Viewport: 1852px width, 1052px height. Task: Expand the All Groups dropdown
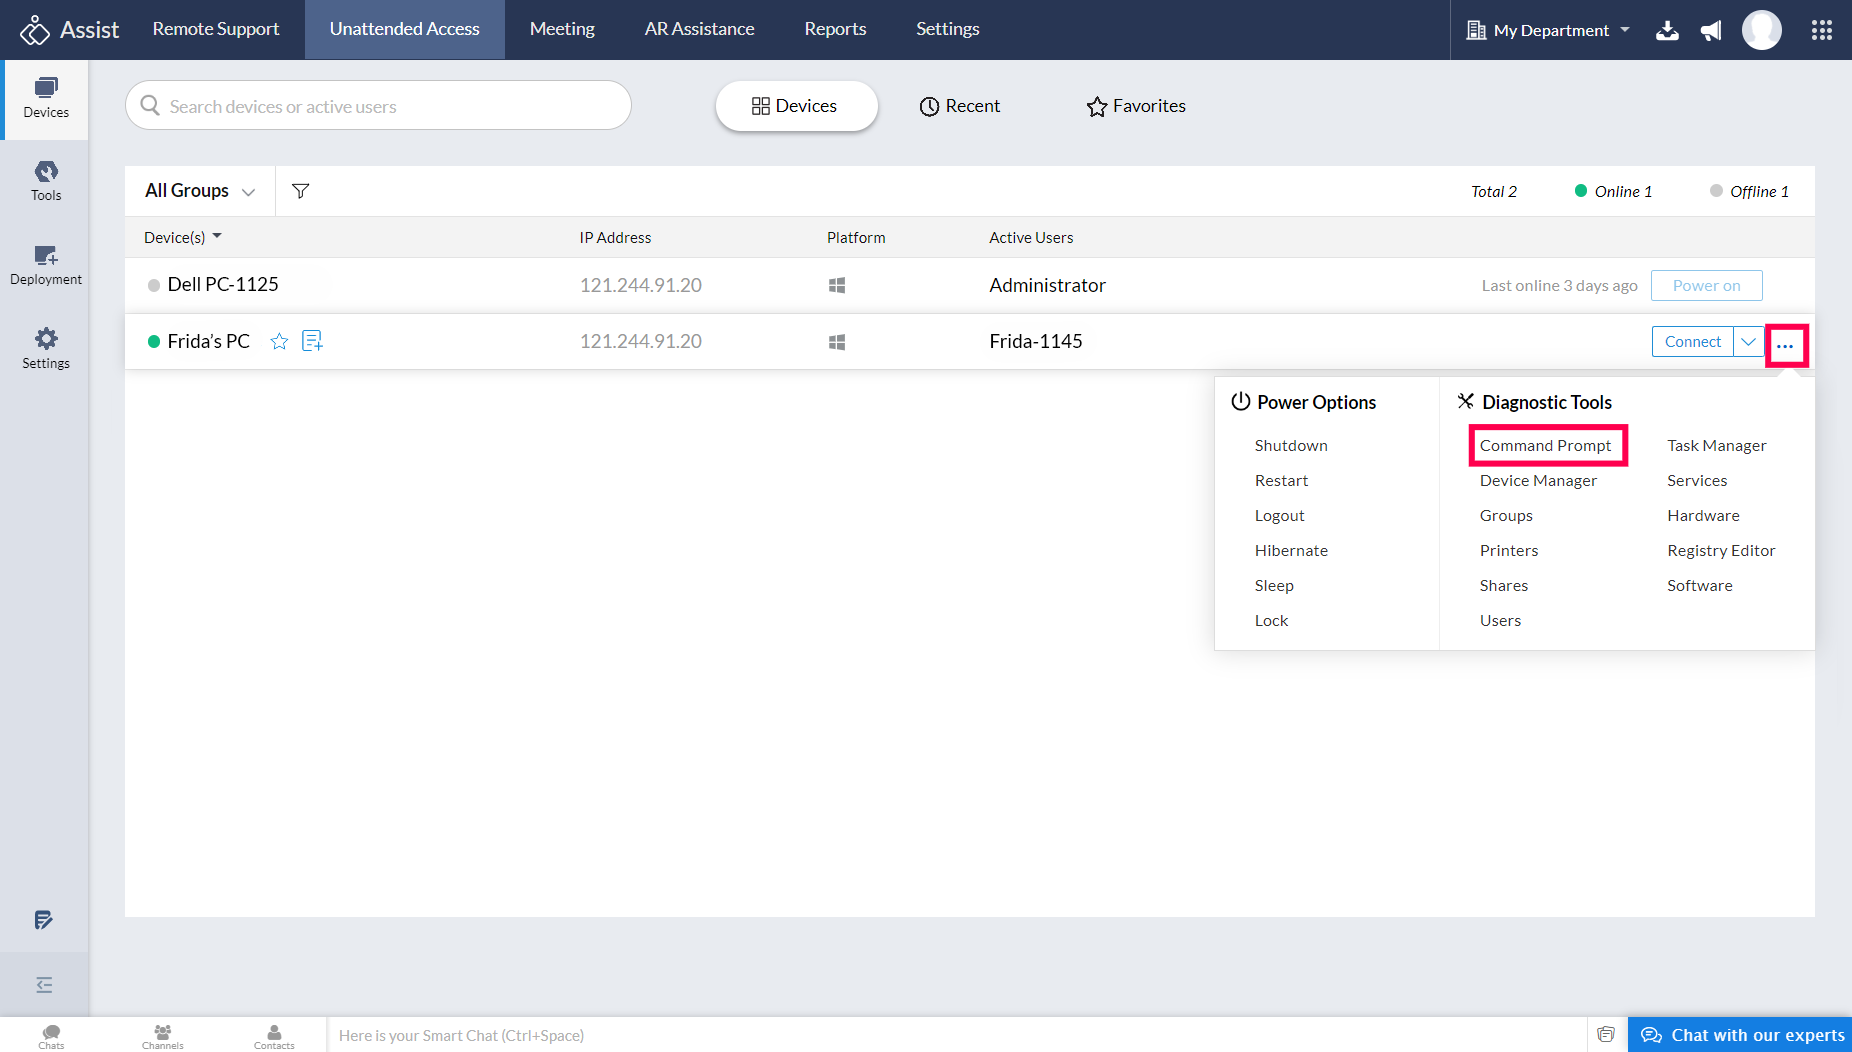click(200, 191)
